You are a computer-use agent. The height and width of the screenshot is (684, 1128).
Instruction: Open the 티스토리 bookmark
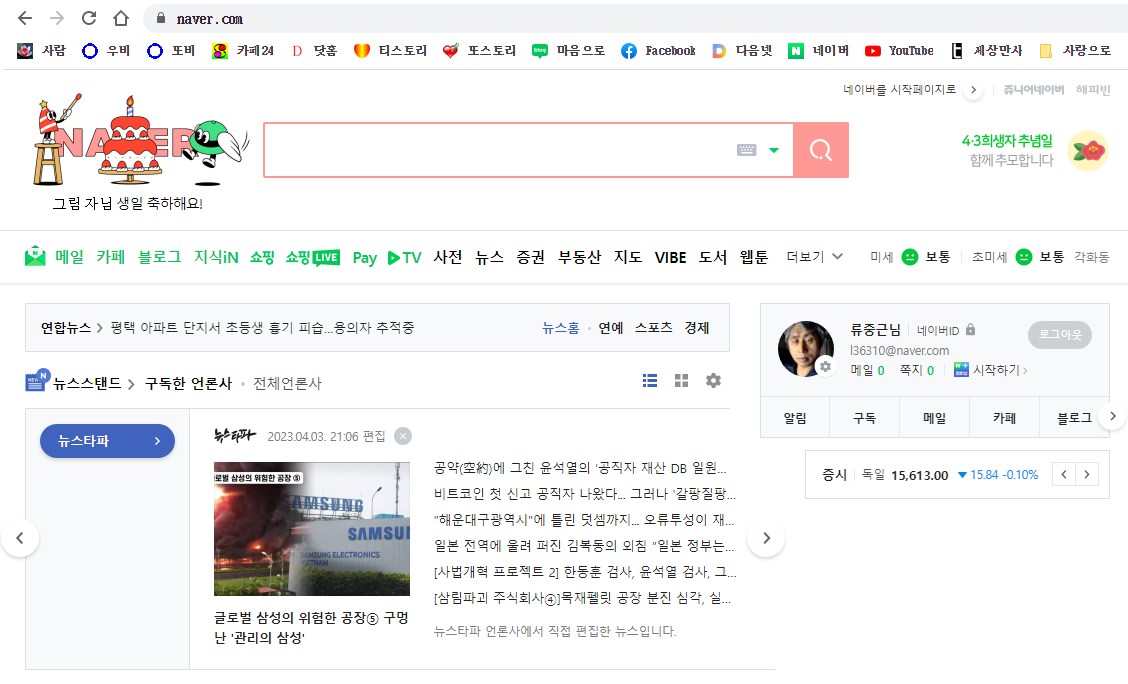point(391,50)
